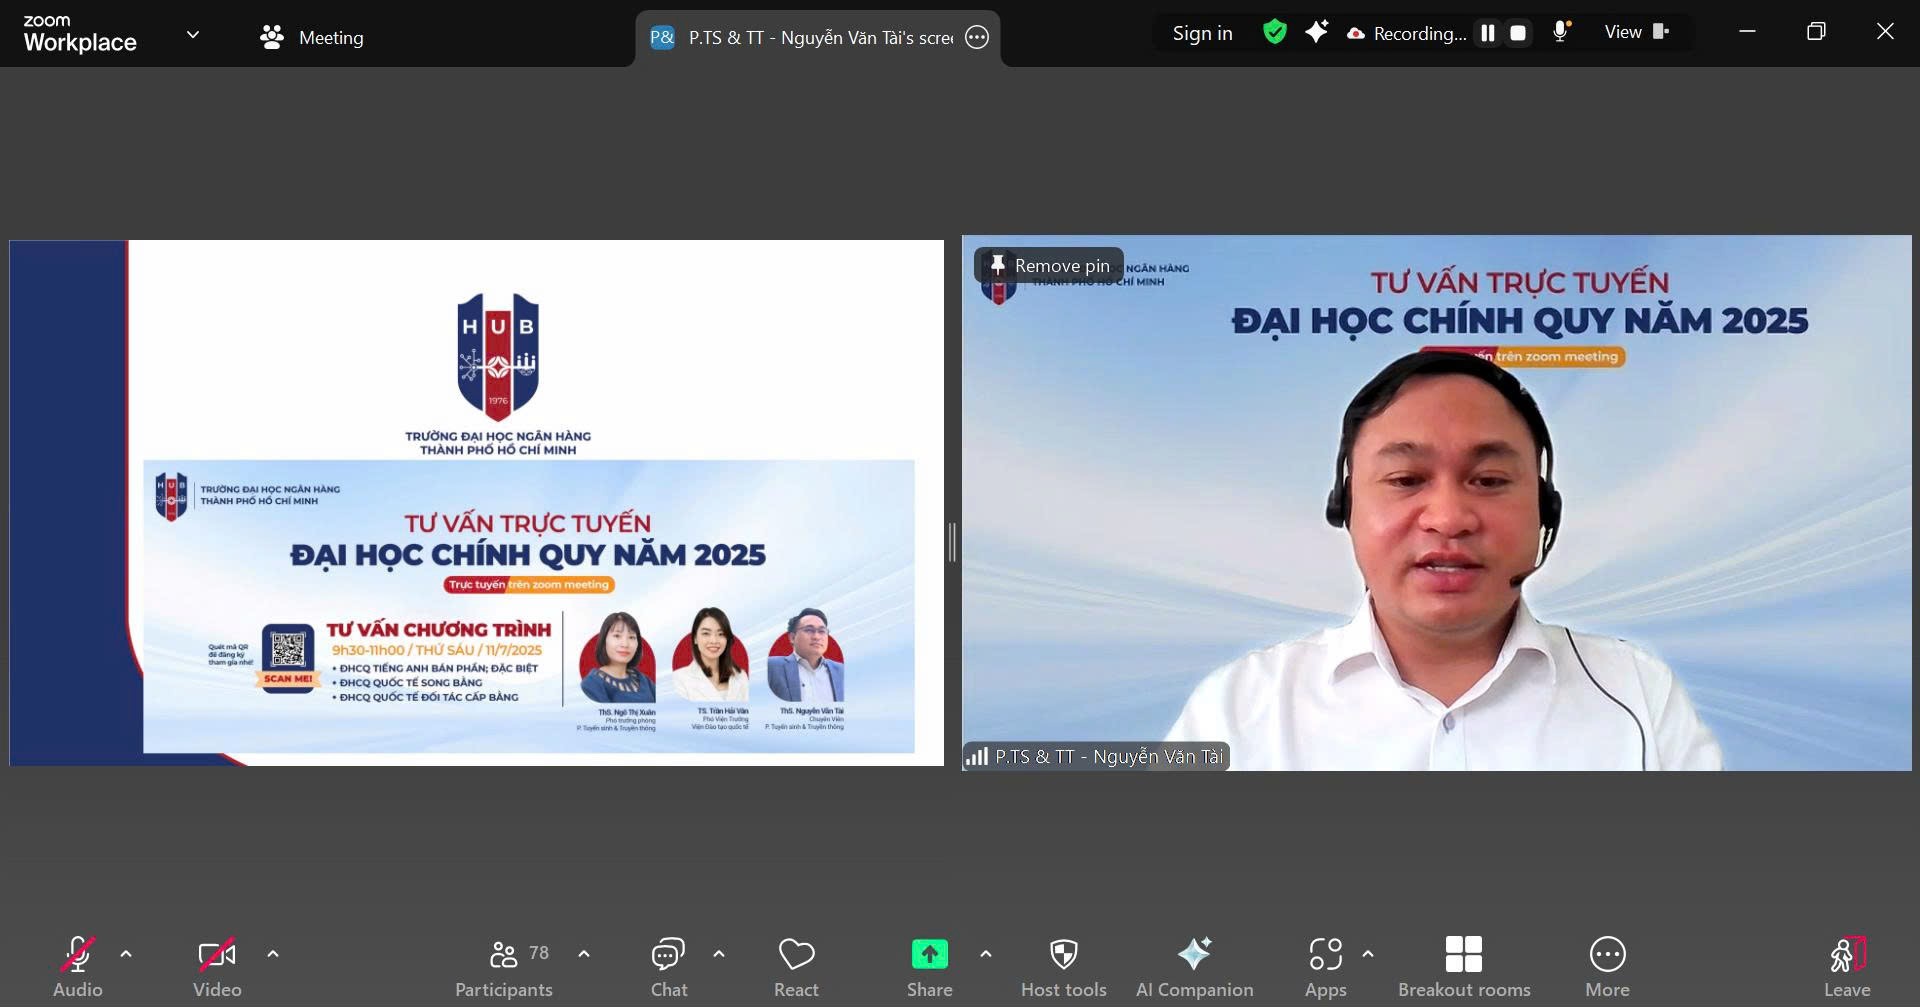Switch to the Meeting tab
Screen dimensions: 1920x1007
point(311,37)
